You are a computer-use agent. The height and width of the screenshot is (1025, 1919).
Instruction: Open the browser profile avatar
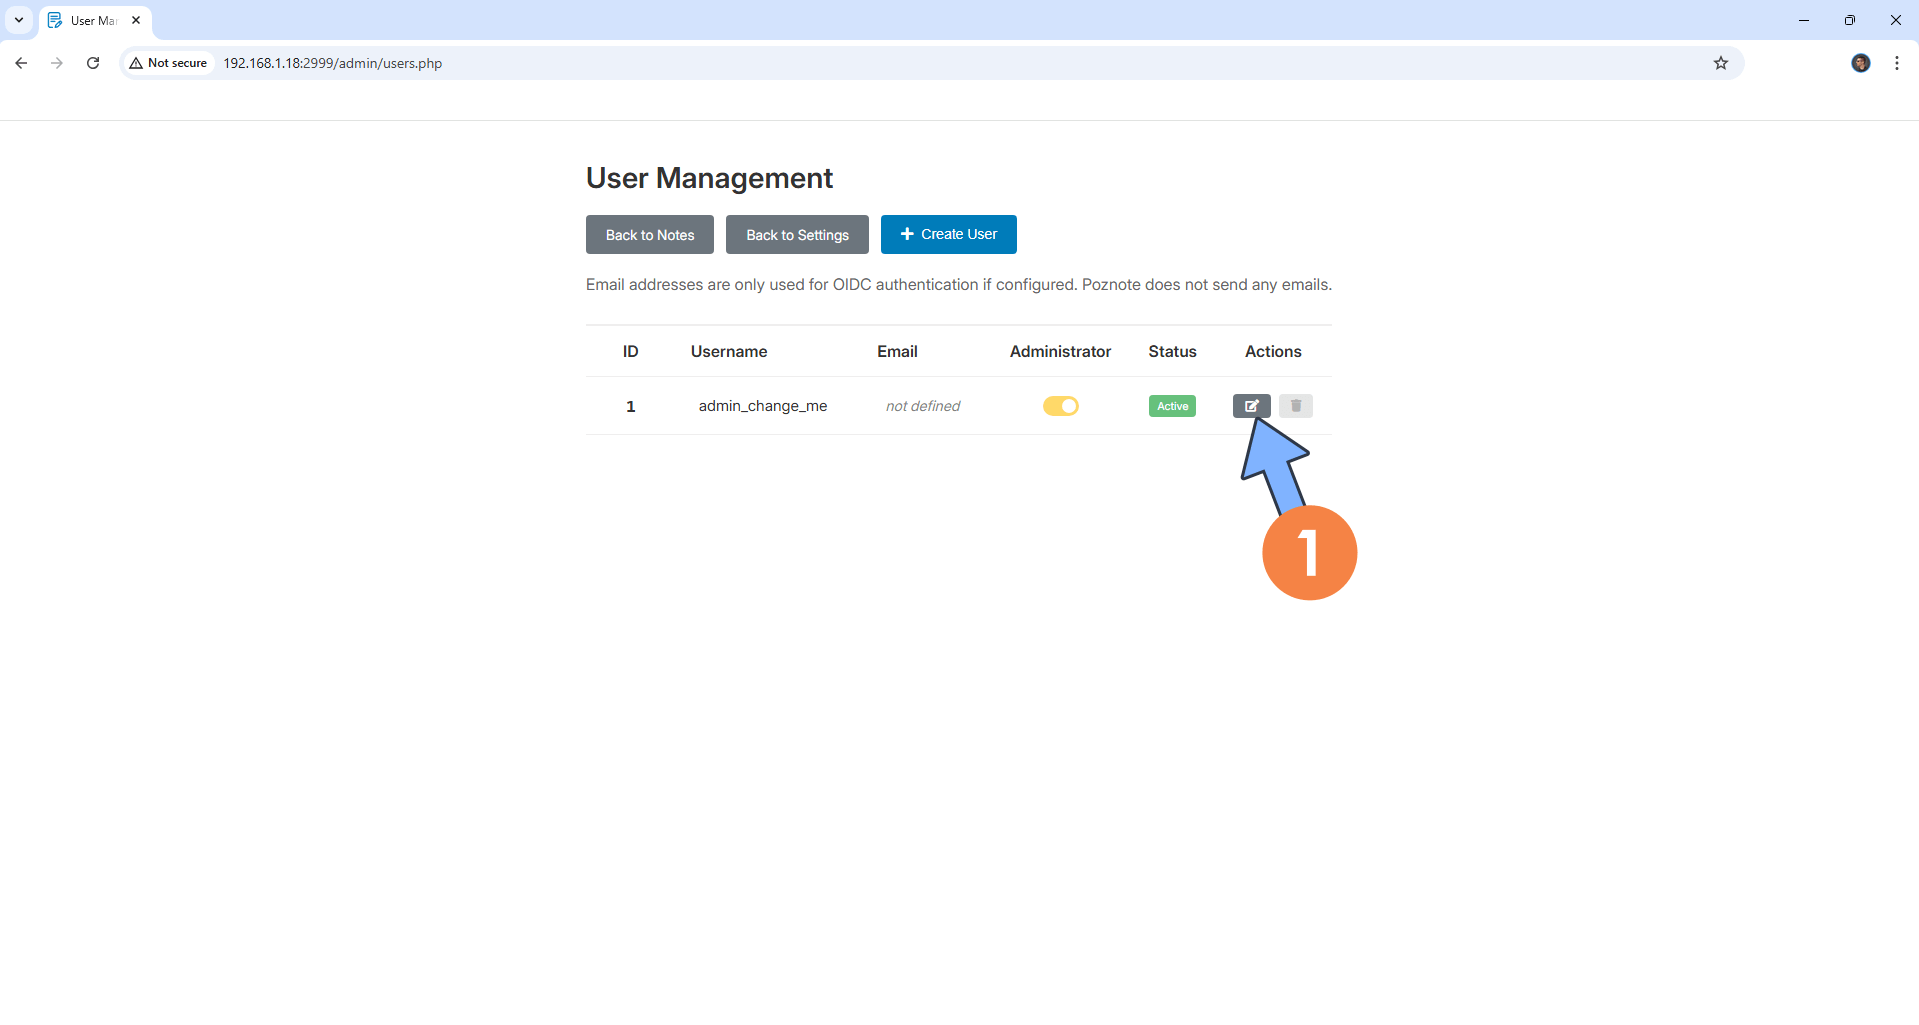pyautogui.click(x=1860, y=62)
